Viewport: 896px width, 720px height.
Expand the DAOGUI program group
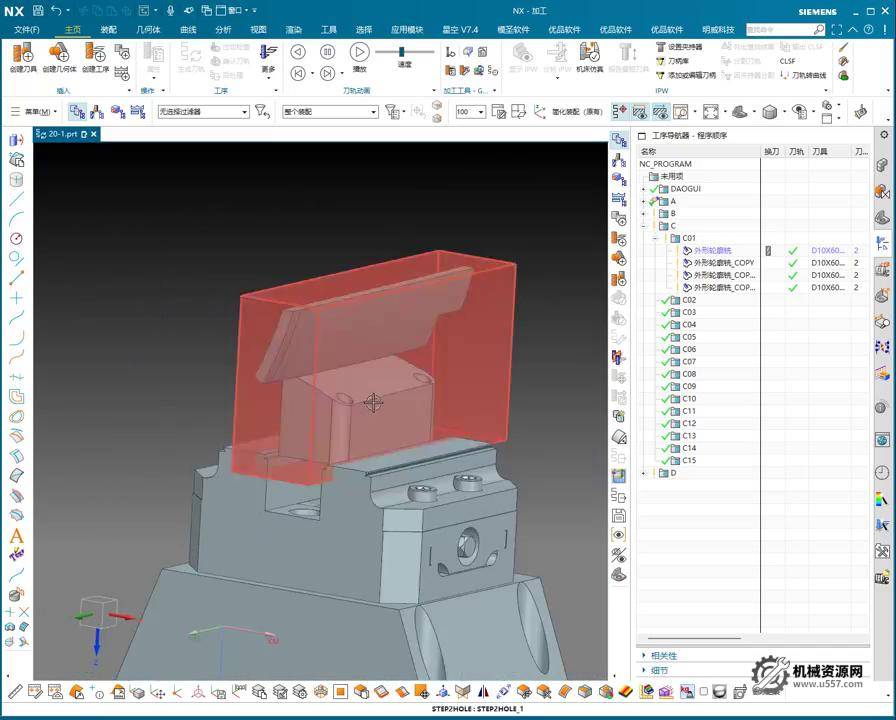tap(644, 189)
